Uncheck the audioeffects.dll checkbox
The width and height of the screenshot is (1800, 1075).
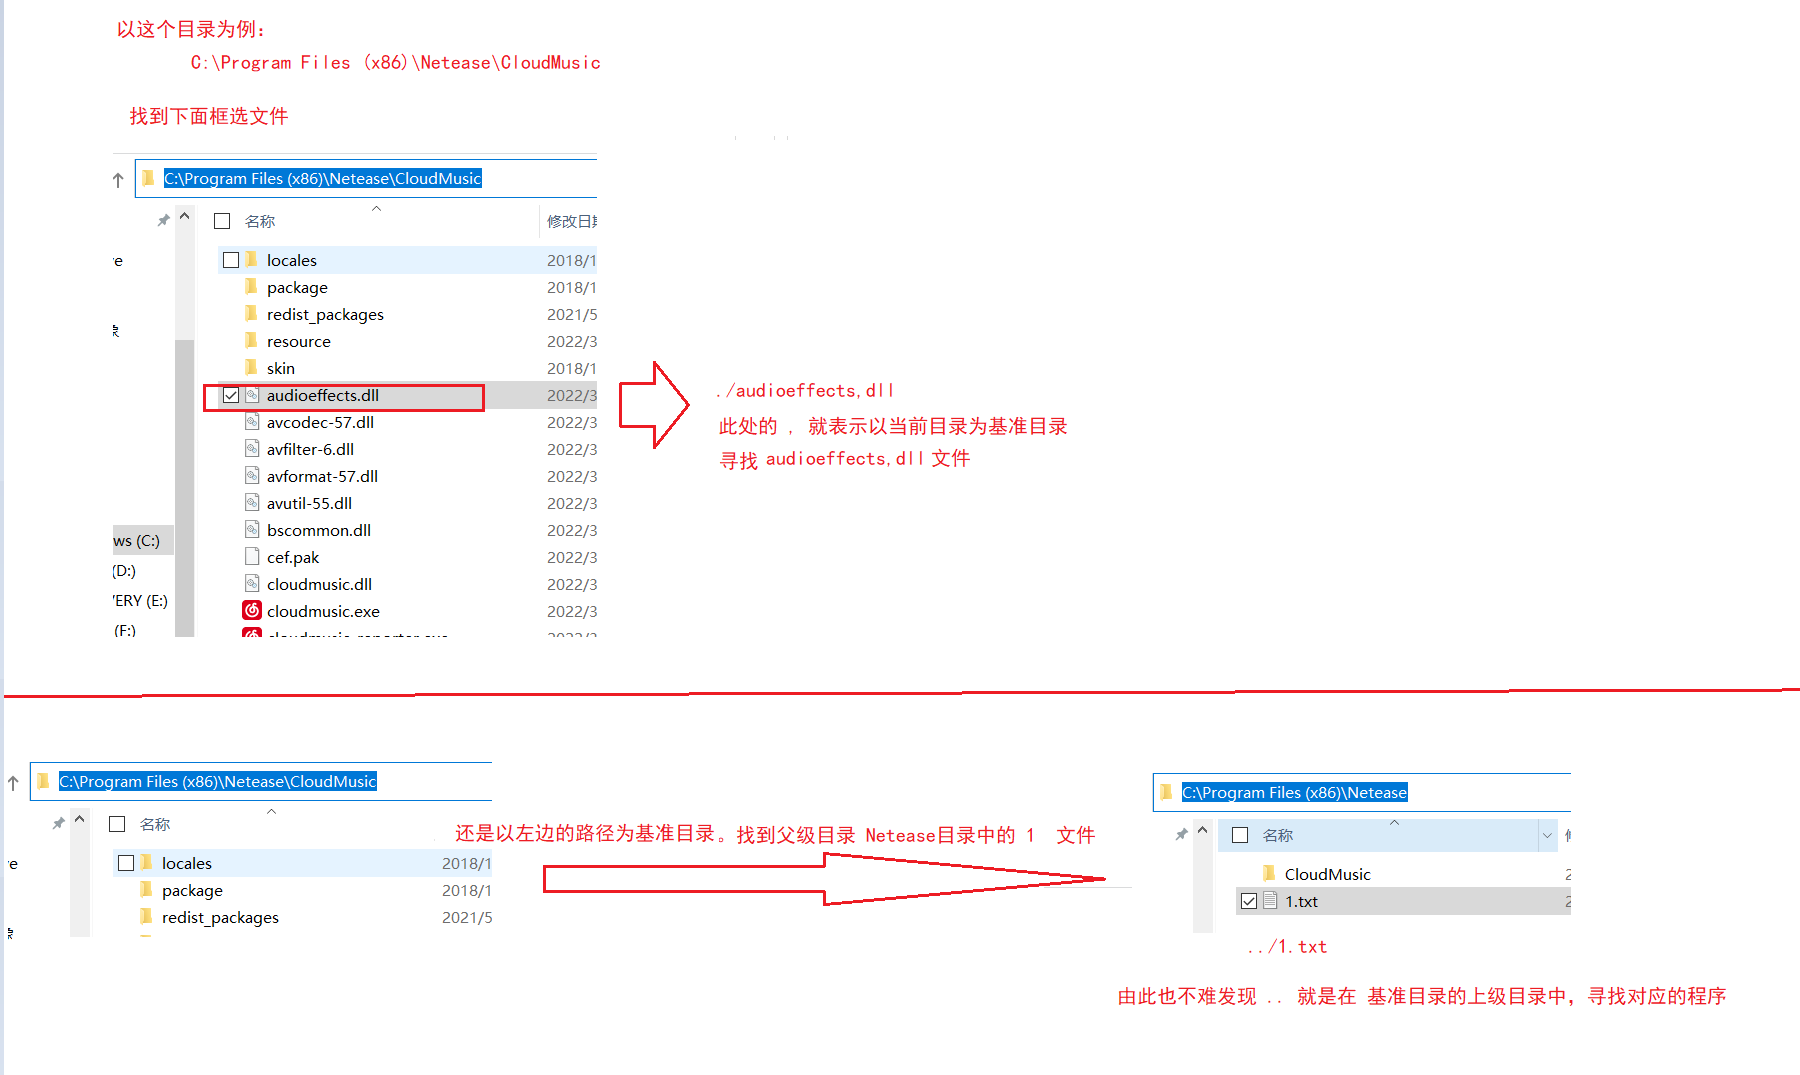[231, 395]
